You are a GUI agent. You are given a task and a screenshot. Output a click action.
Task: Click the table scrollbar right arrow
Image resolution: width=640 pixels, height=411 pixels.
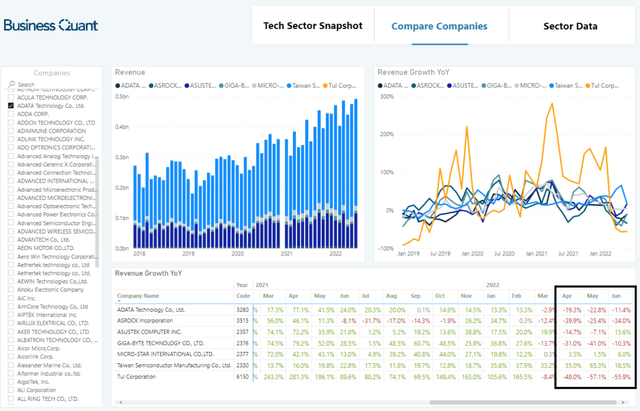coord(623,402)
